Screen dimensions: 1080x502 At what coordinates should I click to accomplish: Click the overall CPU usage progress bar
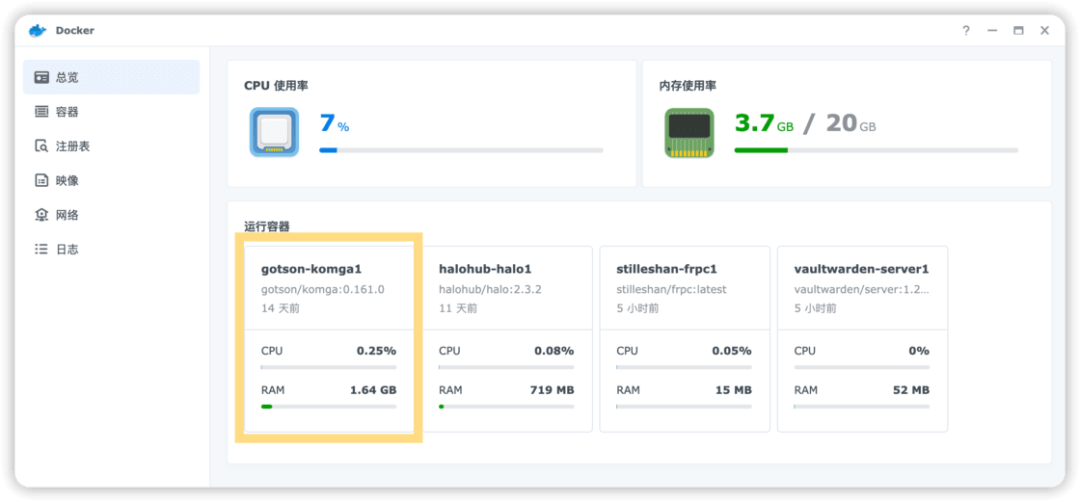461,149
